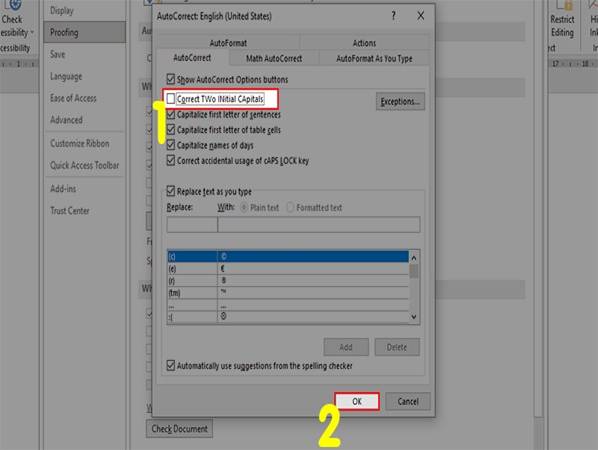598x450 pixels.
Task: Uncheck Show AutoCorrect Options buttons
Action: tap(171, 79)
